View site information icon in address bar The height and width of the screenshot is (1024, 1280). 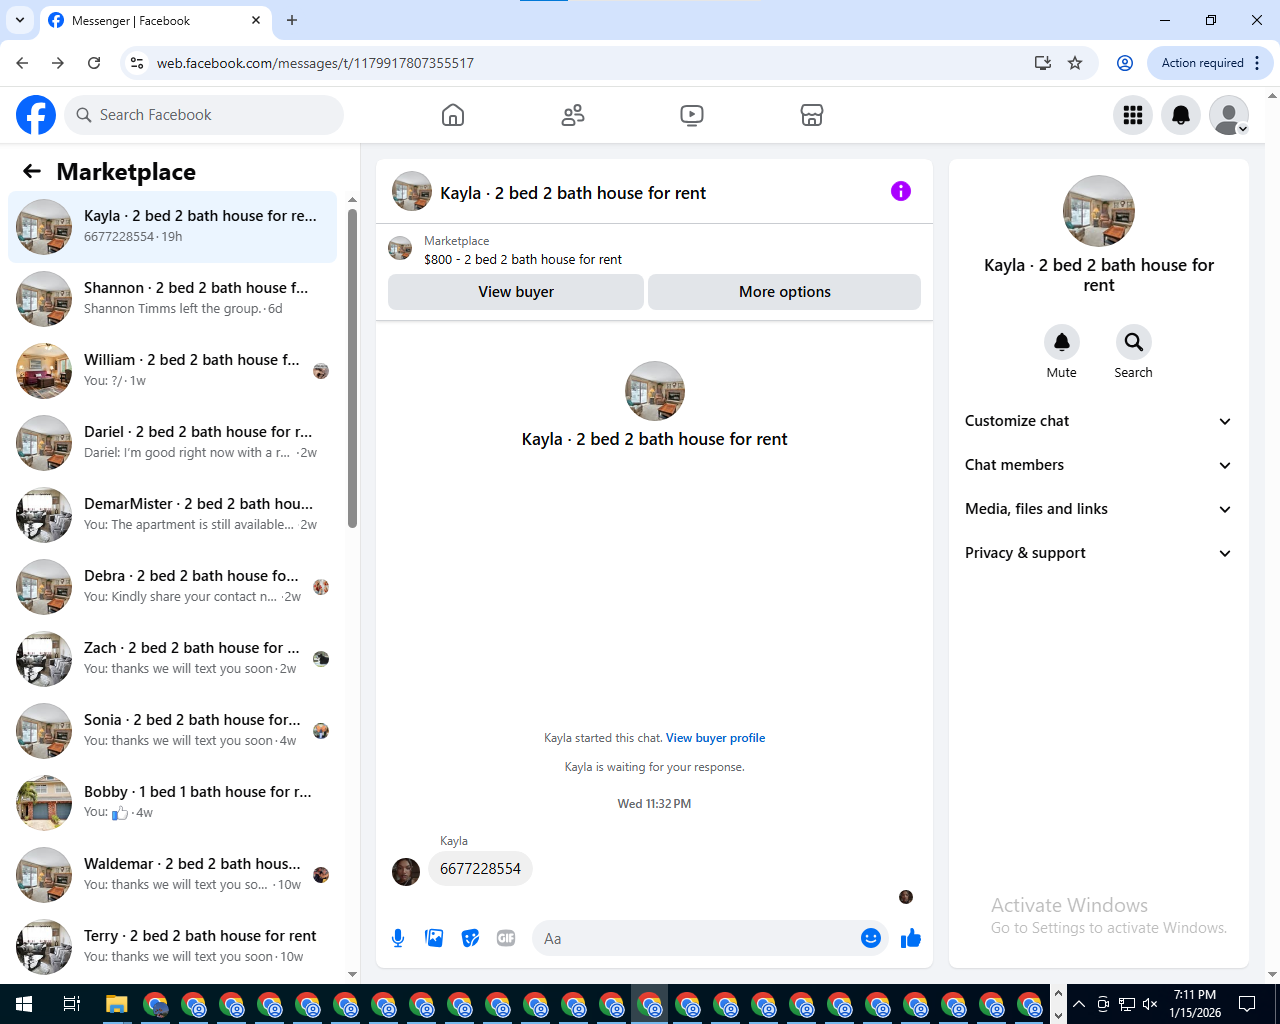pos(138,63)
